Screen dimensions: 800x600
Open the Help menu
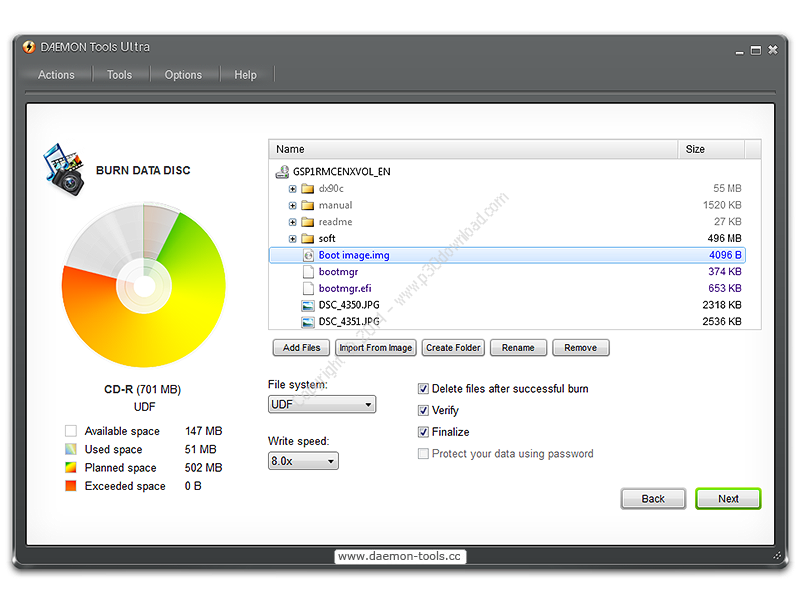pos(245,75)
